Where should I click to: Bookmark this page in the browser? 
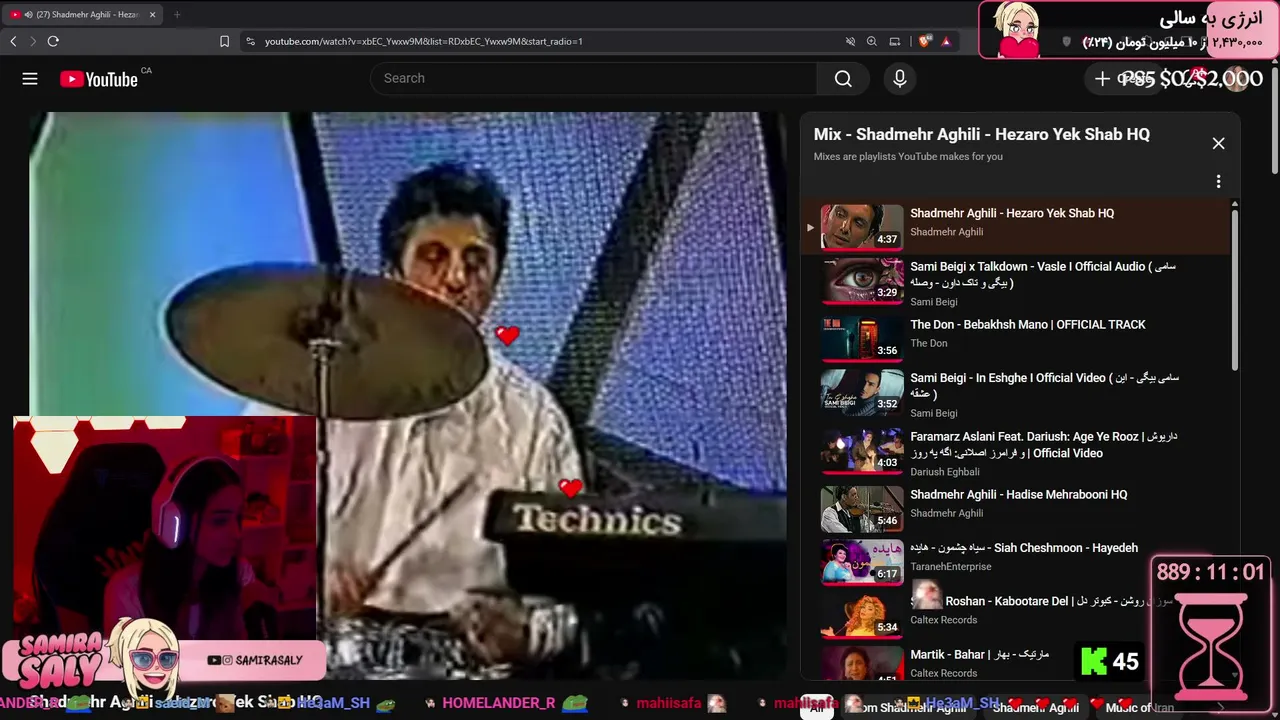224,41
